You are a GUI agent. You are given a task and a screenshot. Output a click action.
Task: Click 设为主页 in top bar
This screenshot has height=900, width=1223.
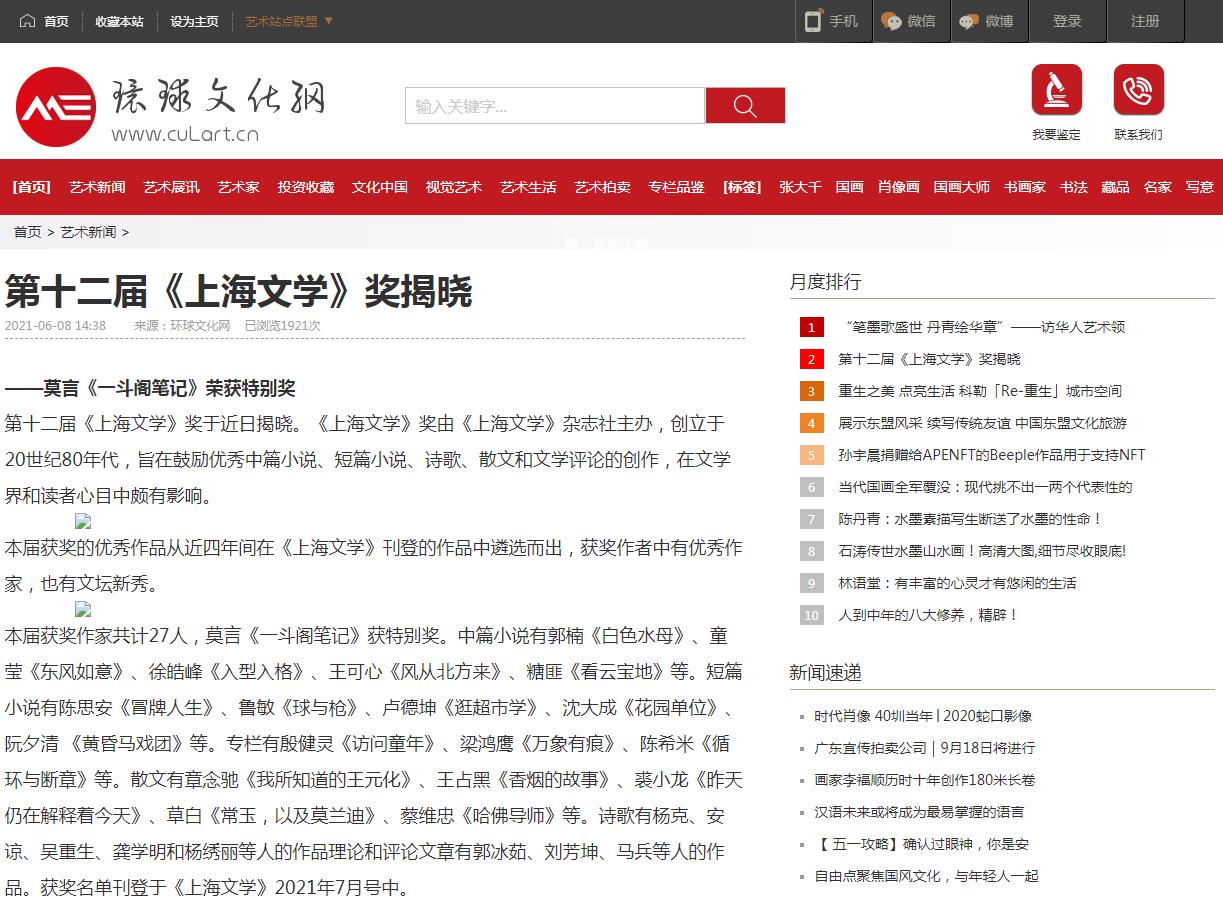pyautogui.click(x=194, y=21)
